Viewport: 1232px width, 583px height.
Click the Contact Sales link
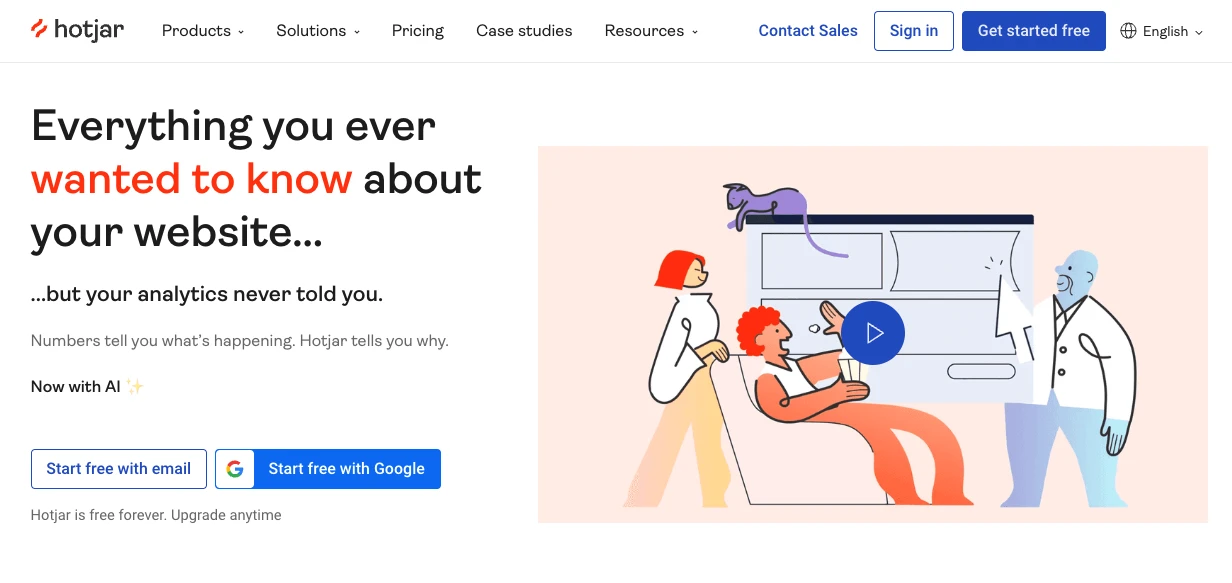[x=808, y=31]
